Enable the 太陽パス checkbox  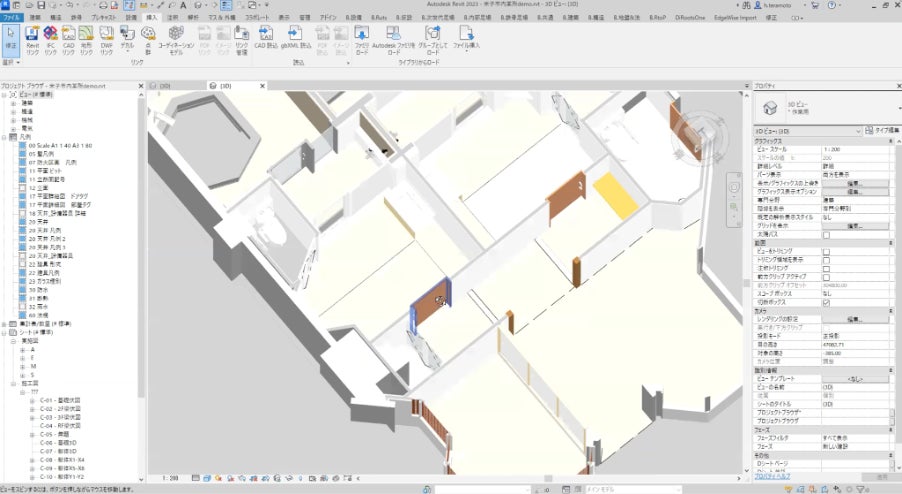coord(825,235)
